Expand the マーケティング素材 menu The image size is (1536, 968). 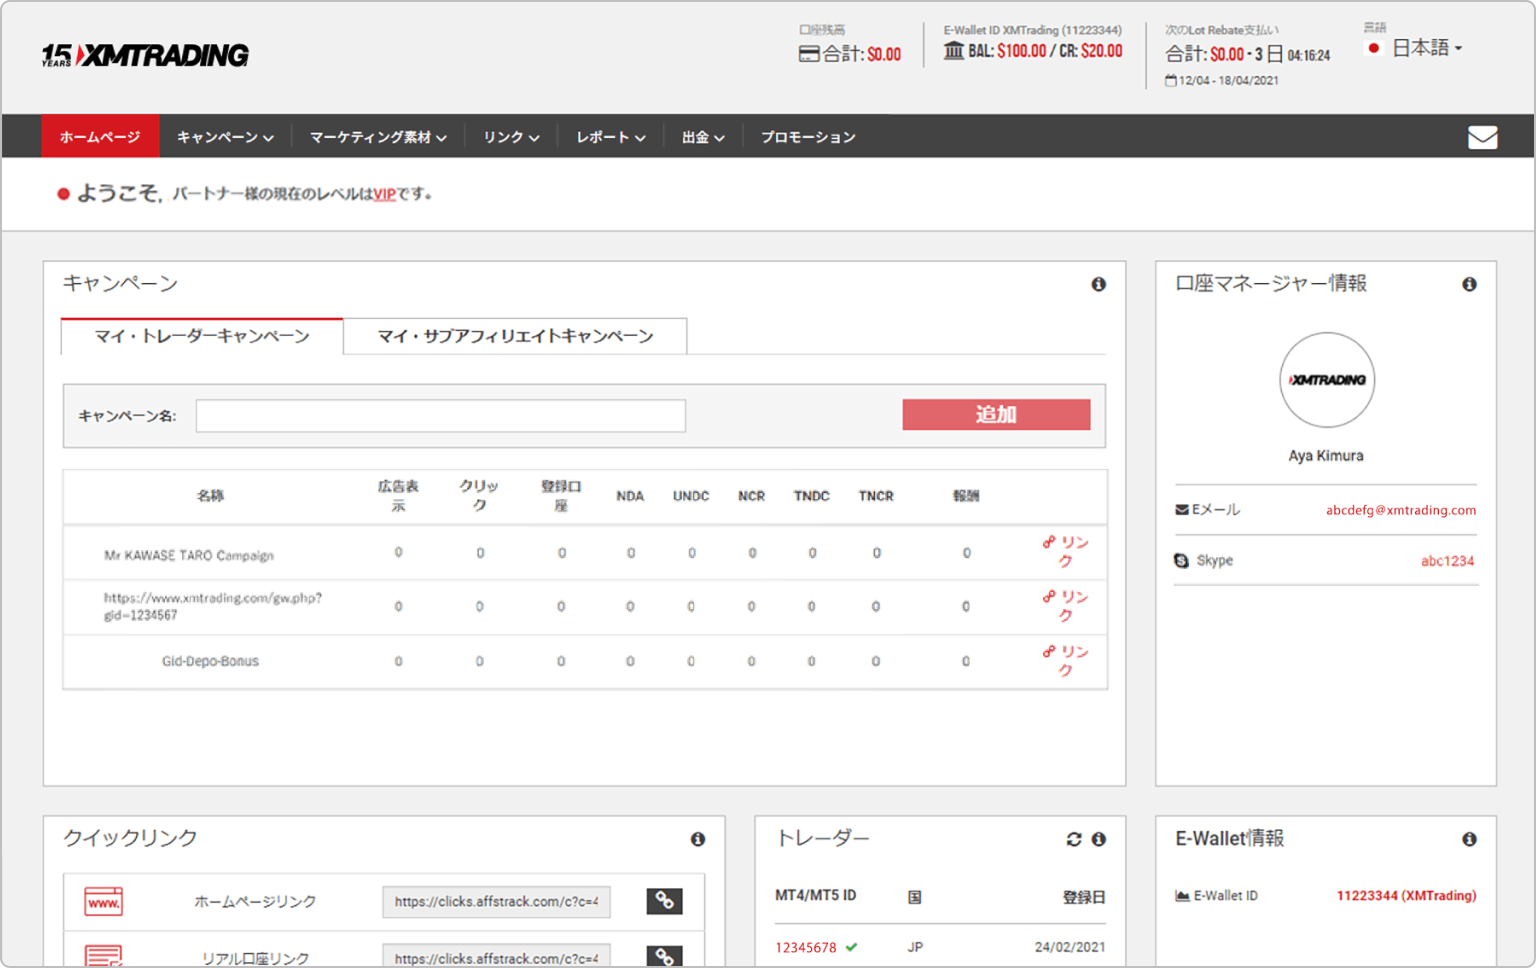point(378,137)
